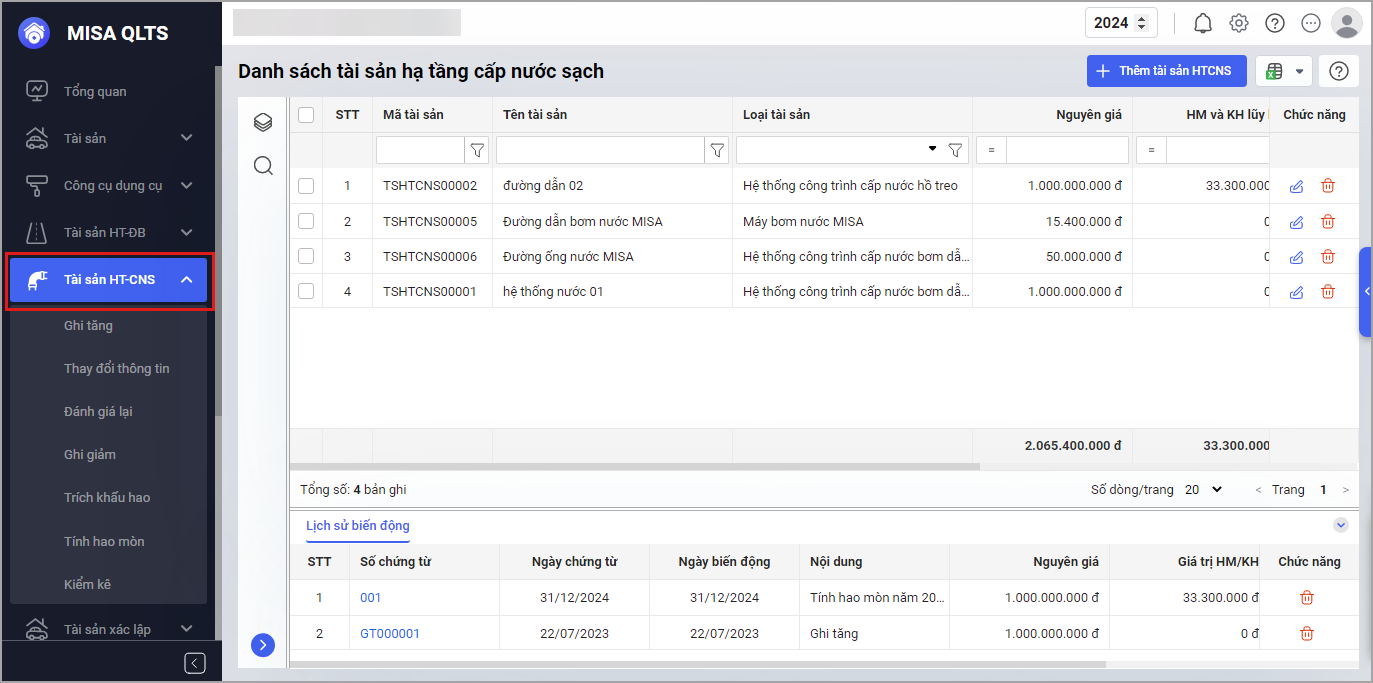Screen dimensions: 1373x683
Task: Click the notification bell icon
Action: point(1203,23)
